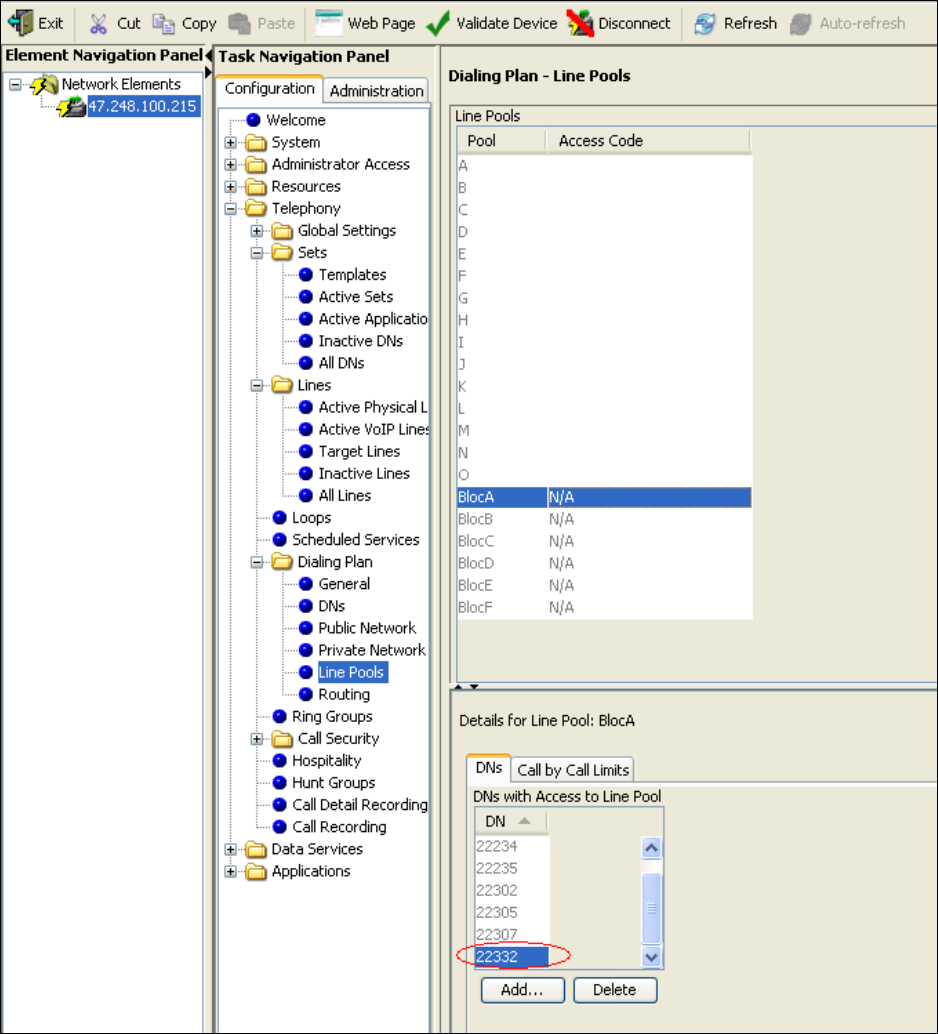Click the Copy pages icon

(164, 24)
